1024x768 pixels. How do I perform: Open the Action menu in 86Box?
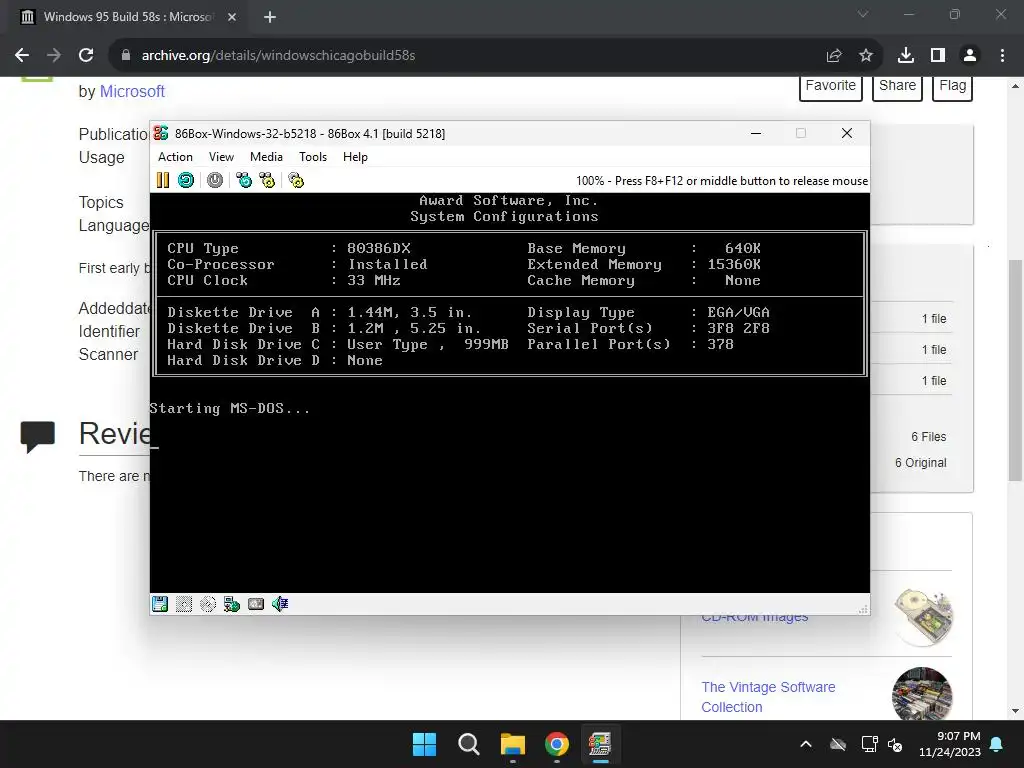175,157
